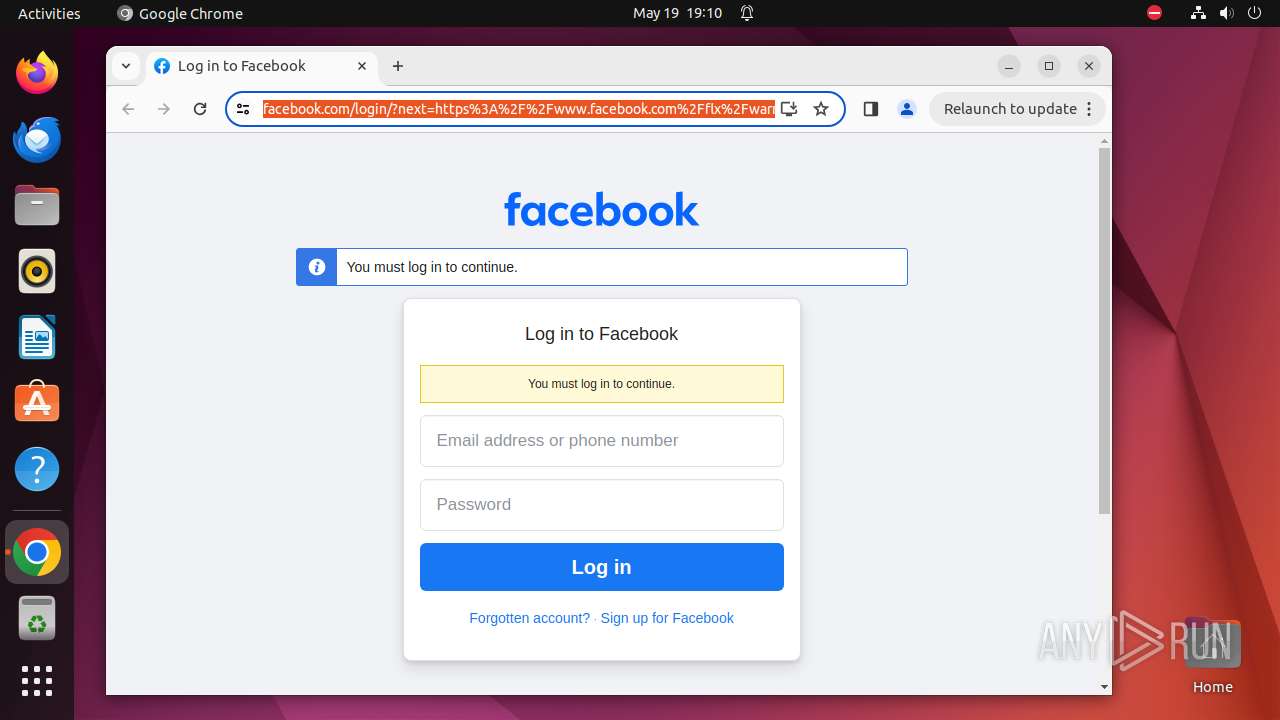Click the info icon in login notice
This screenshot has width=1280, height=720.
[x=317, y=267]
